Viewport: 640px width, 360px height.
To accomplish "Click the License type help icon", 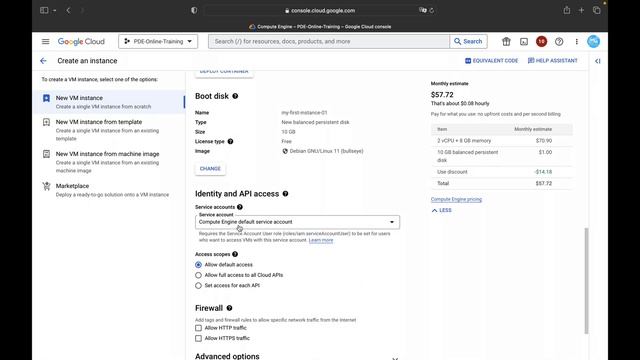I will click(230, 141).
